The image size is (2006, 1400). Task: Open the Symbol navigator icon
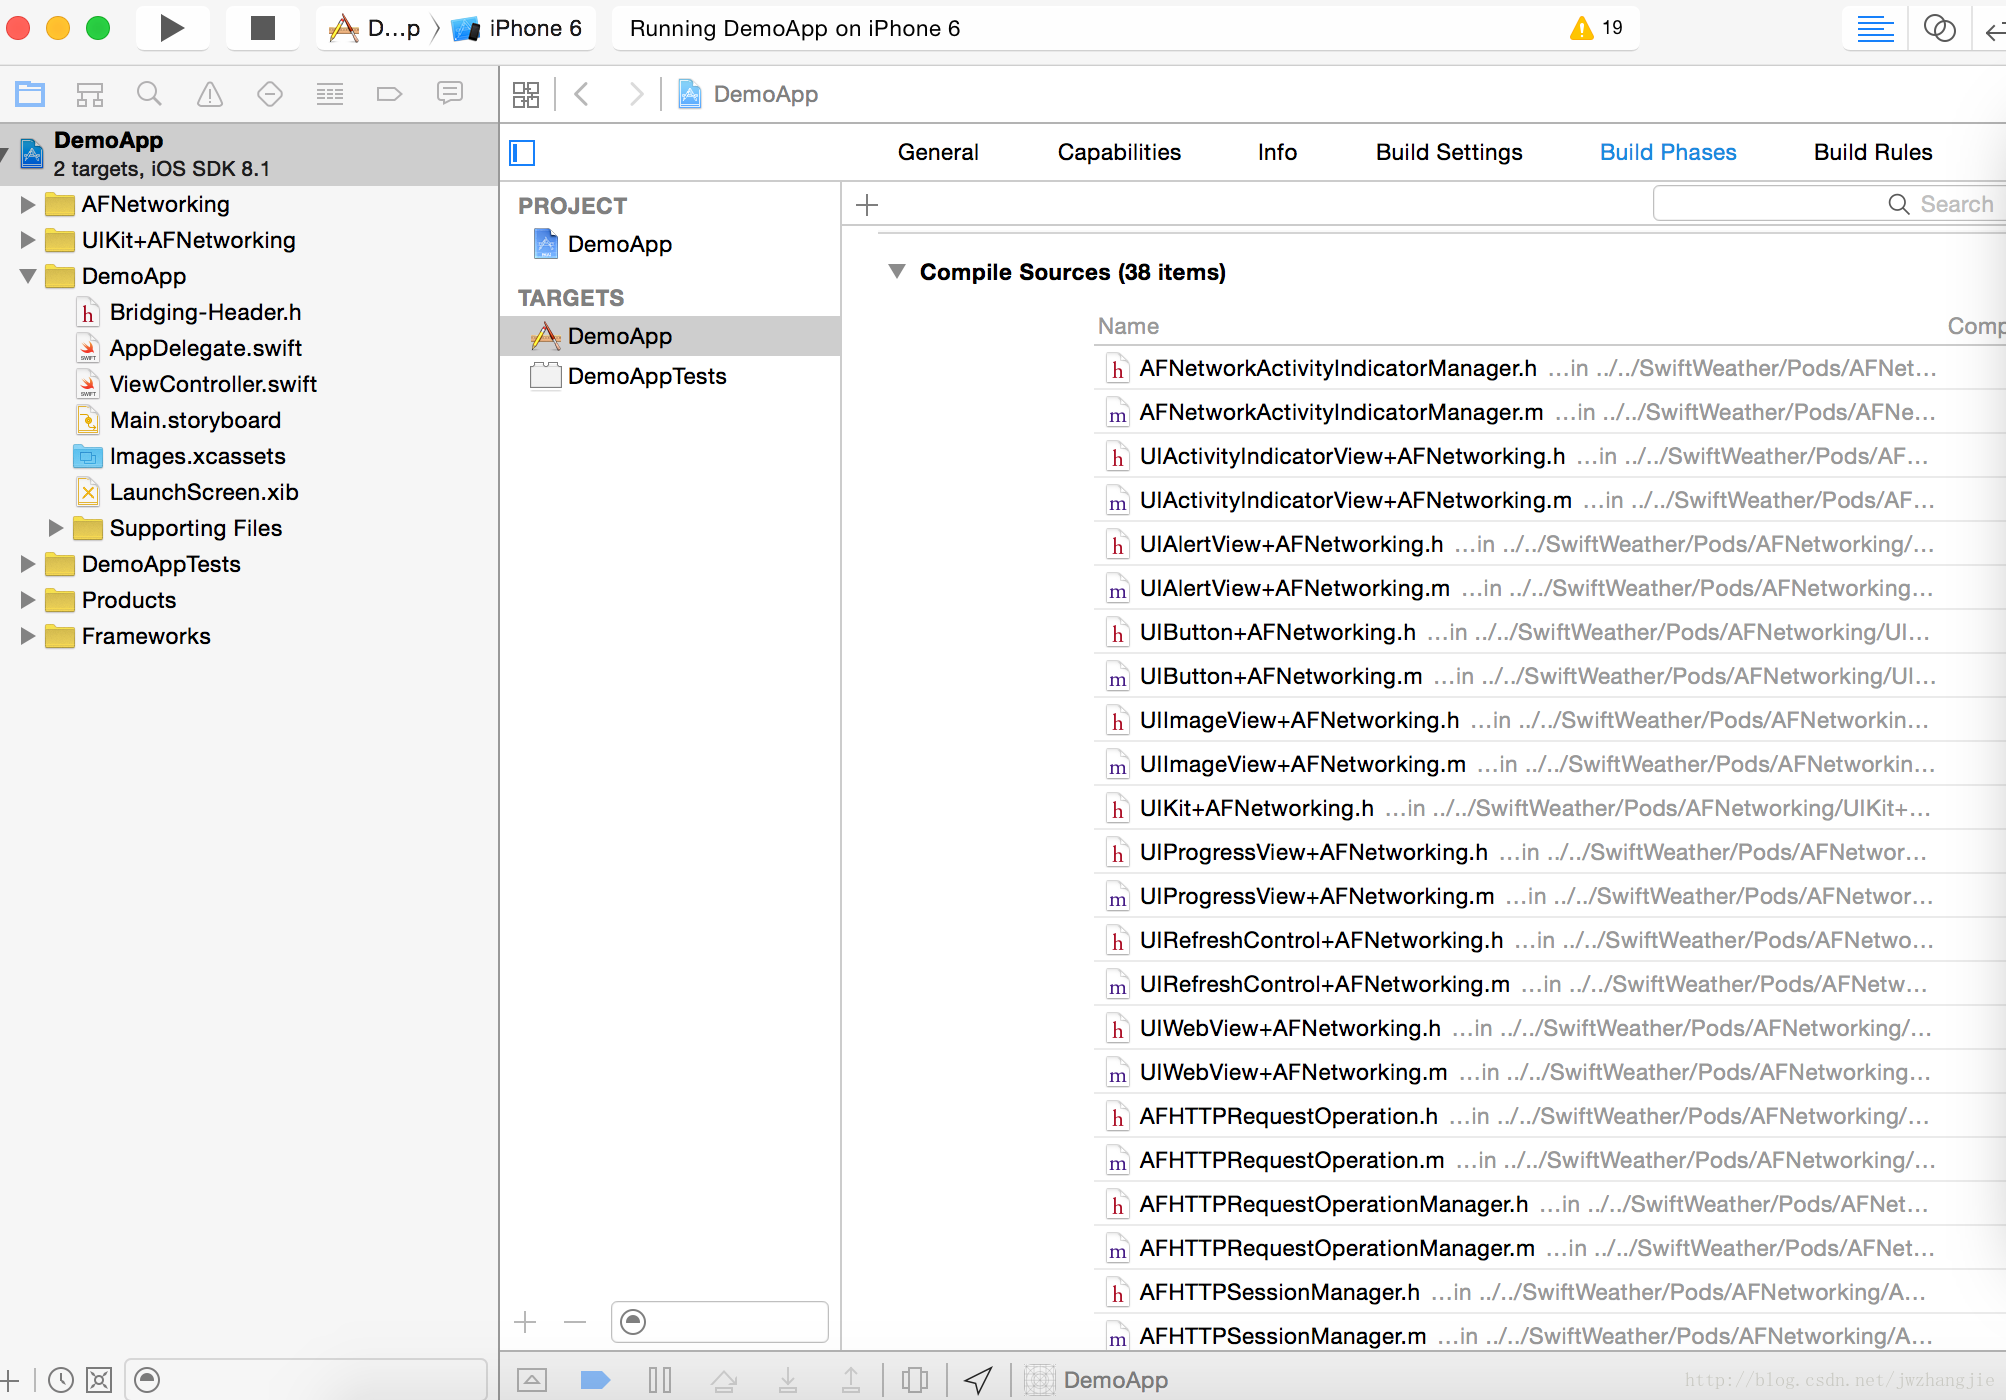(90, 94)
